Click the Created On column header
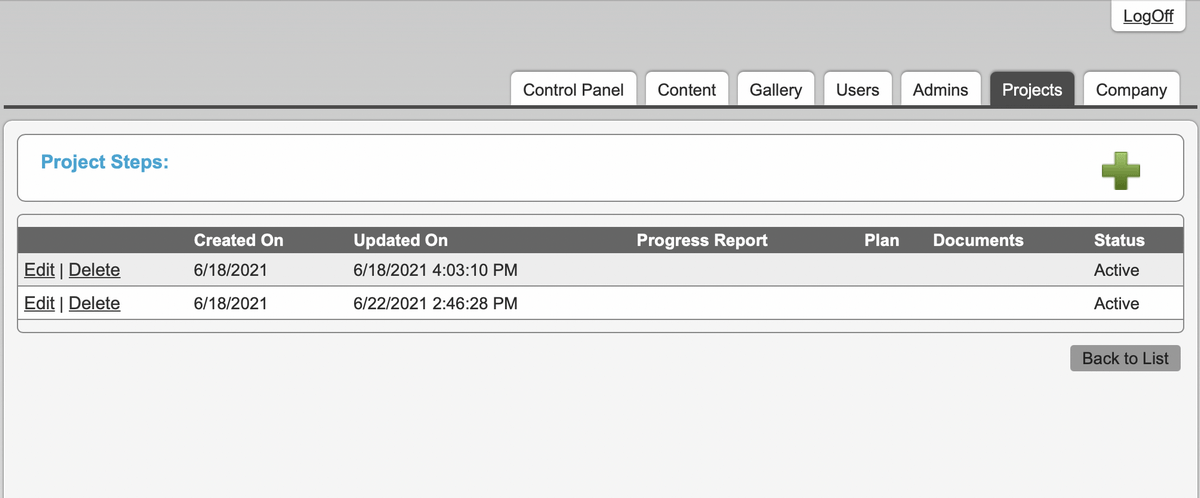Viewport: 1200px width, 498px height. click(238, 240)
